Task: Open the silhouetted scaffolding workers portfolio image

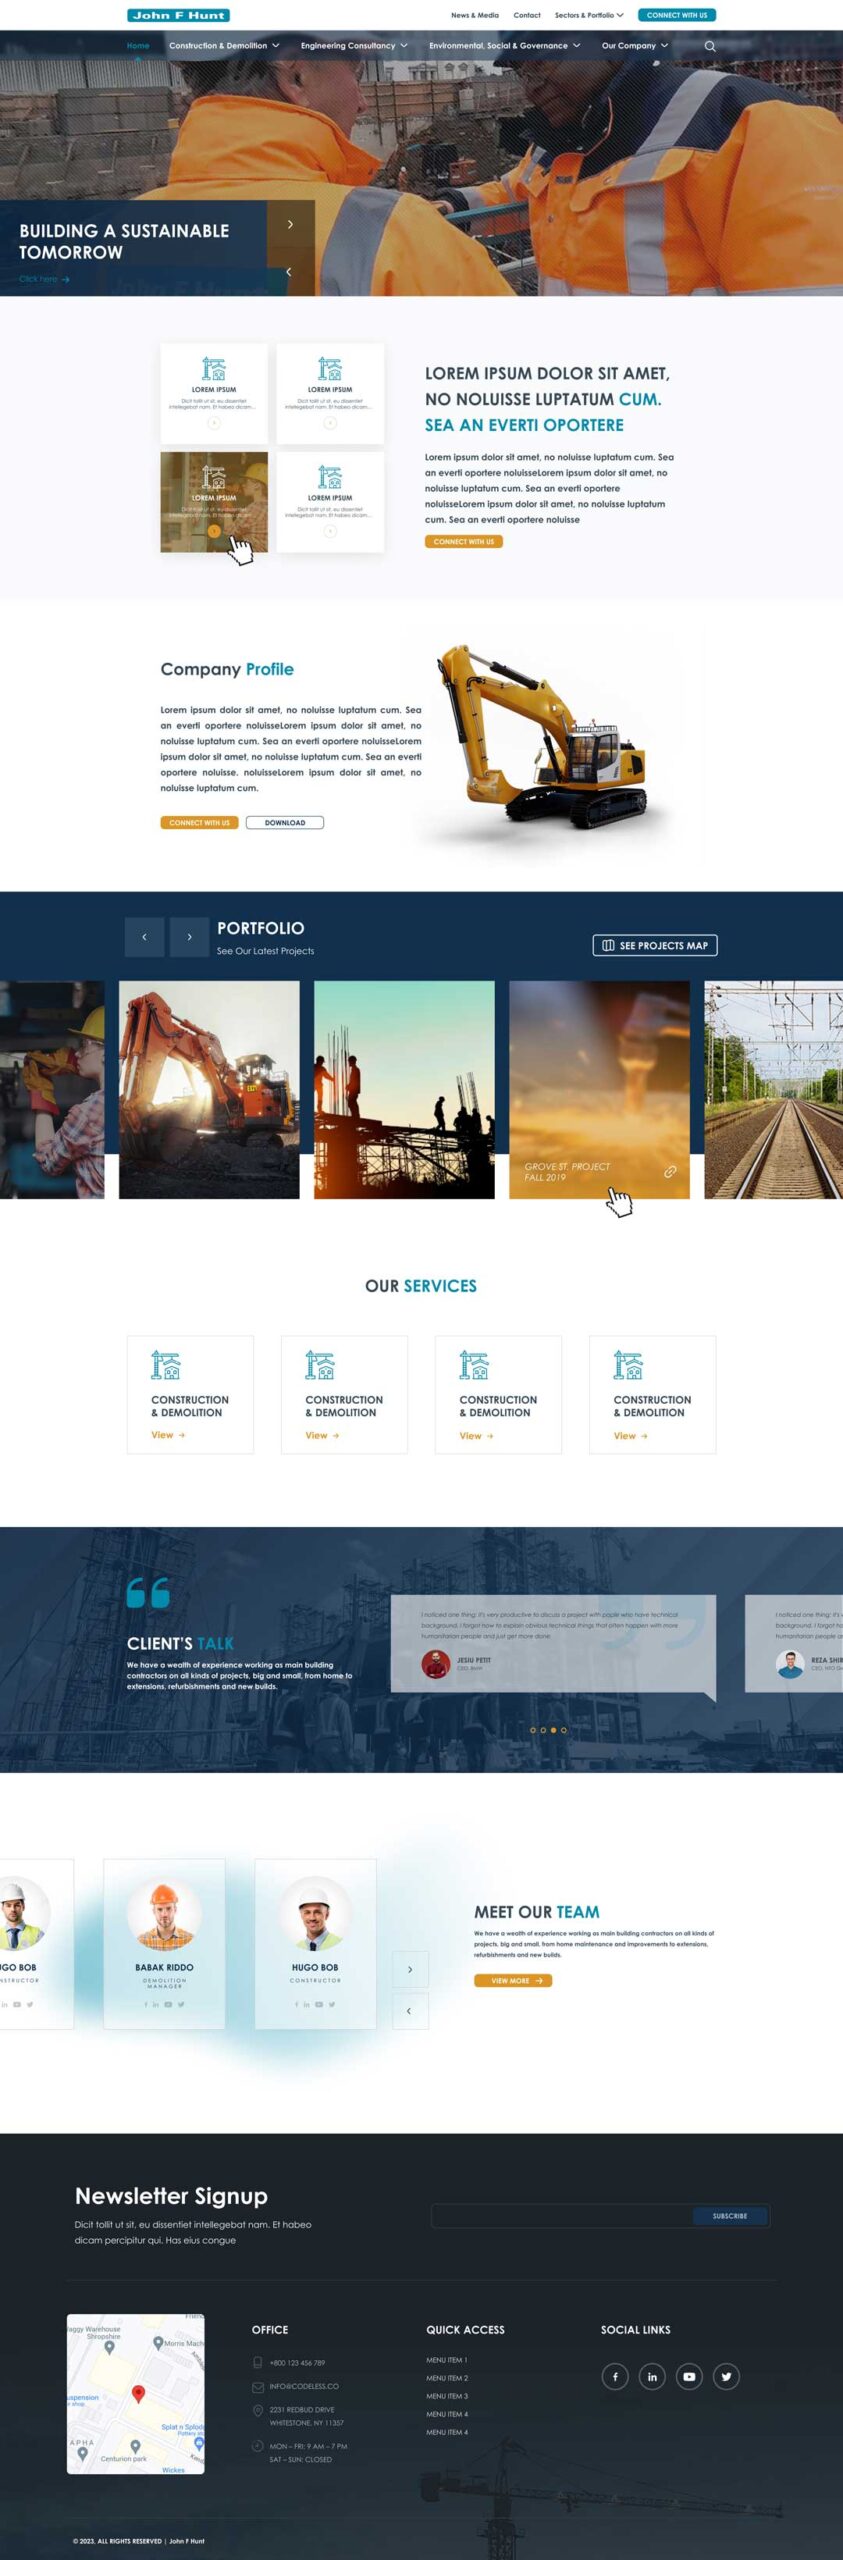Action: coord(404,1089)
